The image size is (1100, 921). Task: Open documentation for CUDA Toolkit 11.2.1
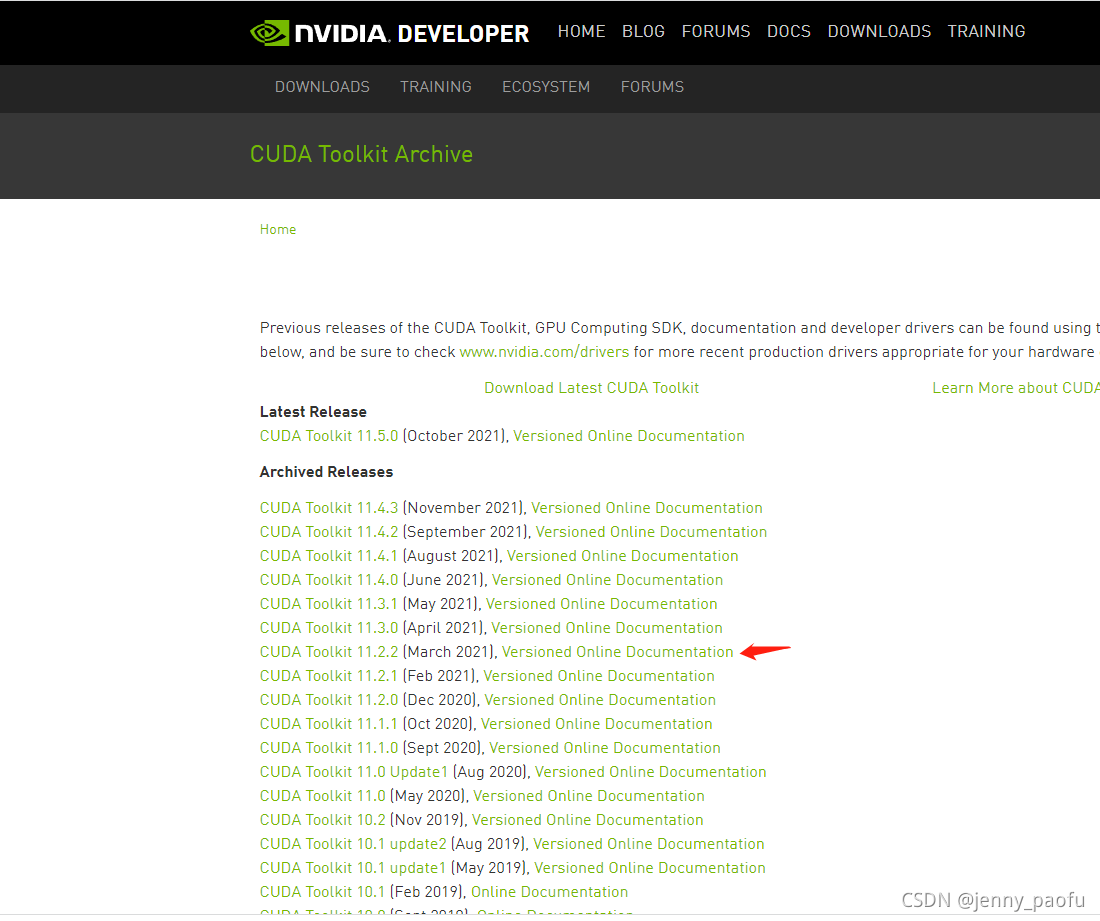(599, 676)
